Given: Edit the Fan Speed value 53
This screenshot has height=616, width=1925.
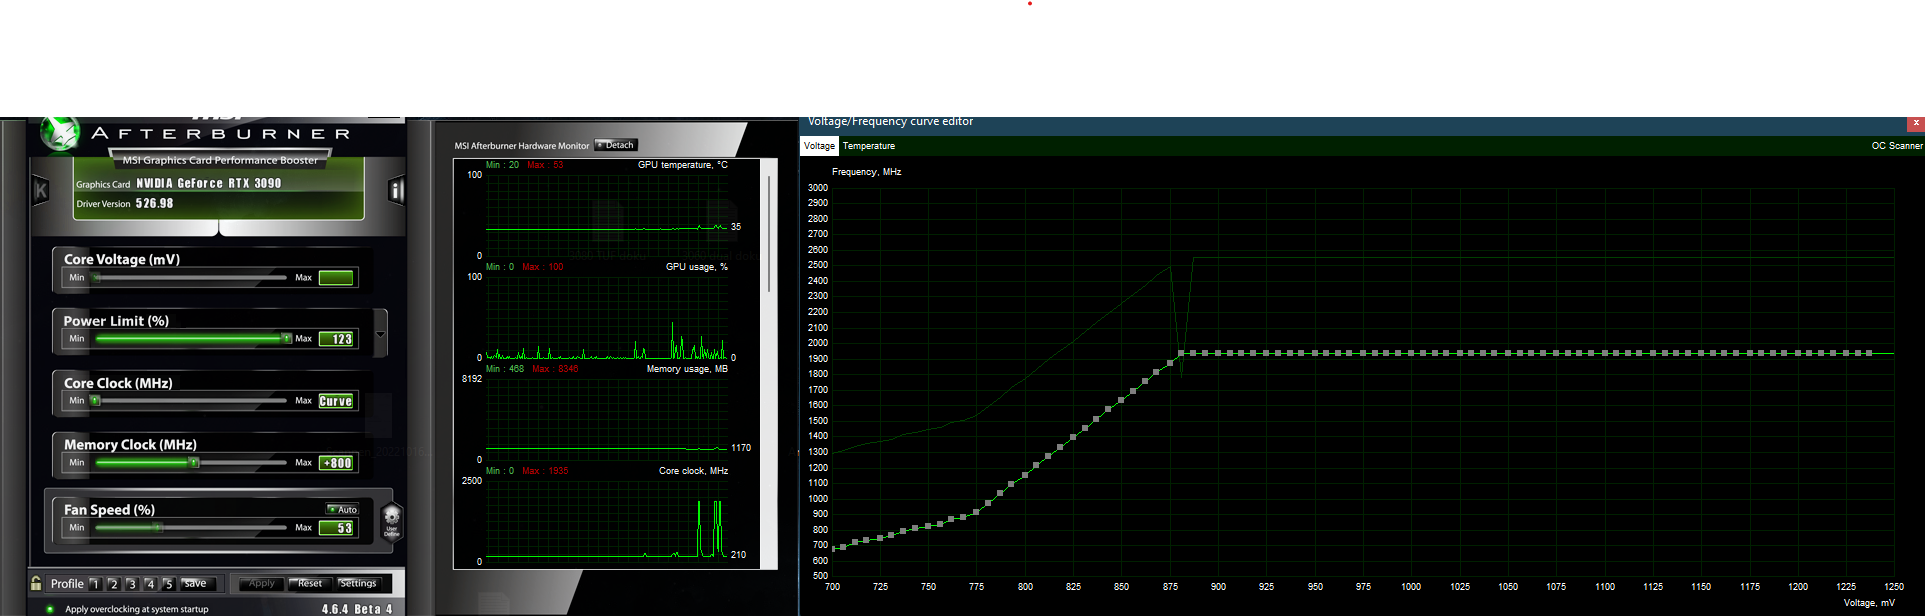Looking at the screenshot, I should pyautogui.click(x=336, y=528).
